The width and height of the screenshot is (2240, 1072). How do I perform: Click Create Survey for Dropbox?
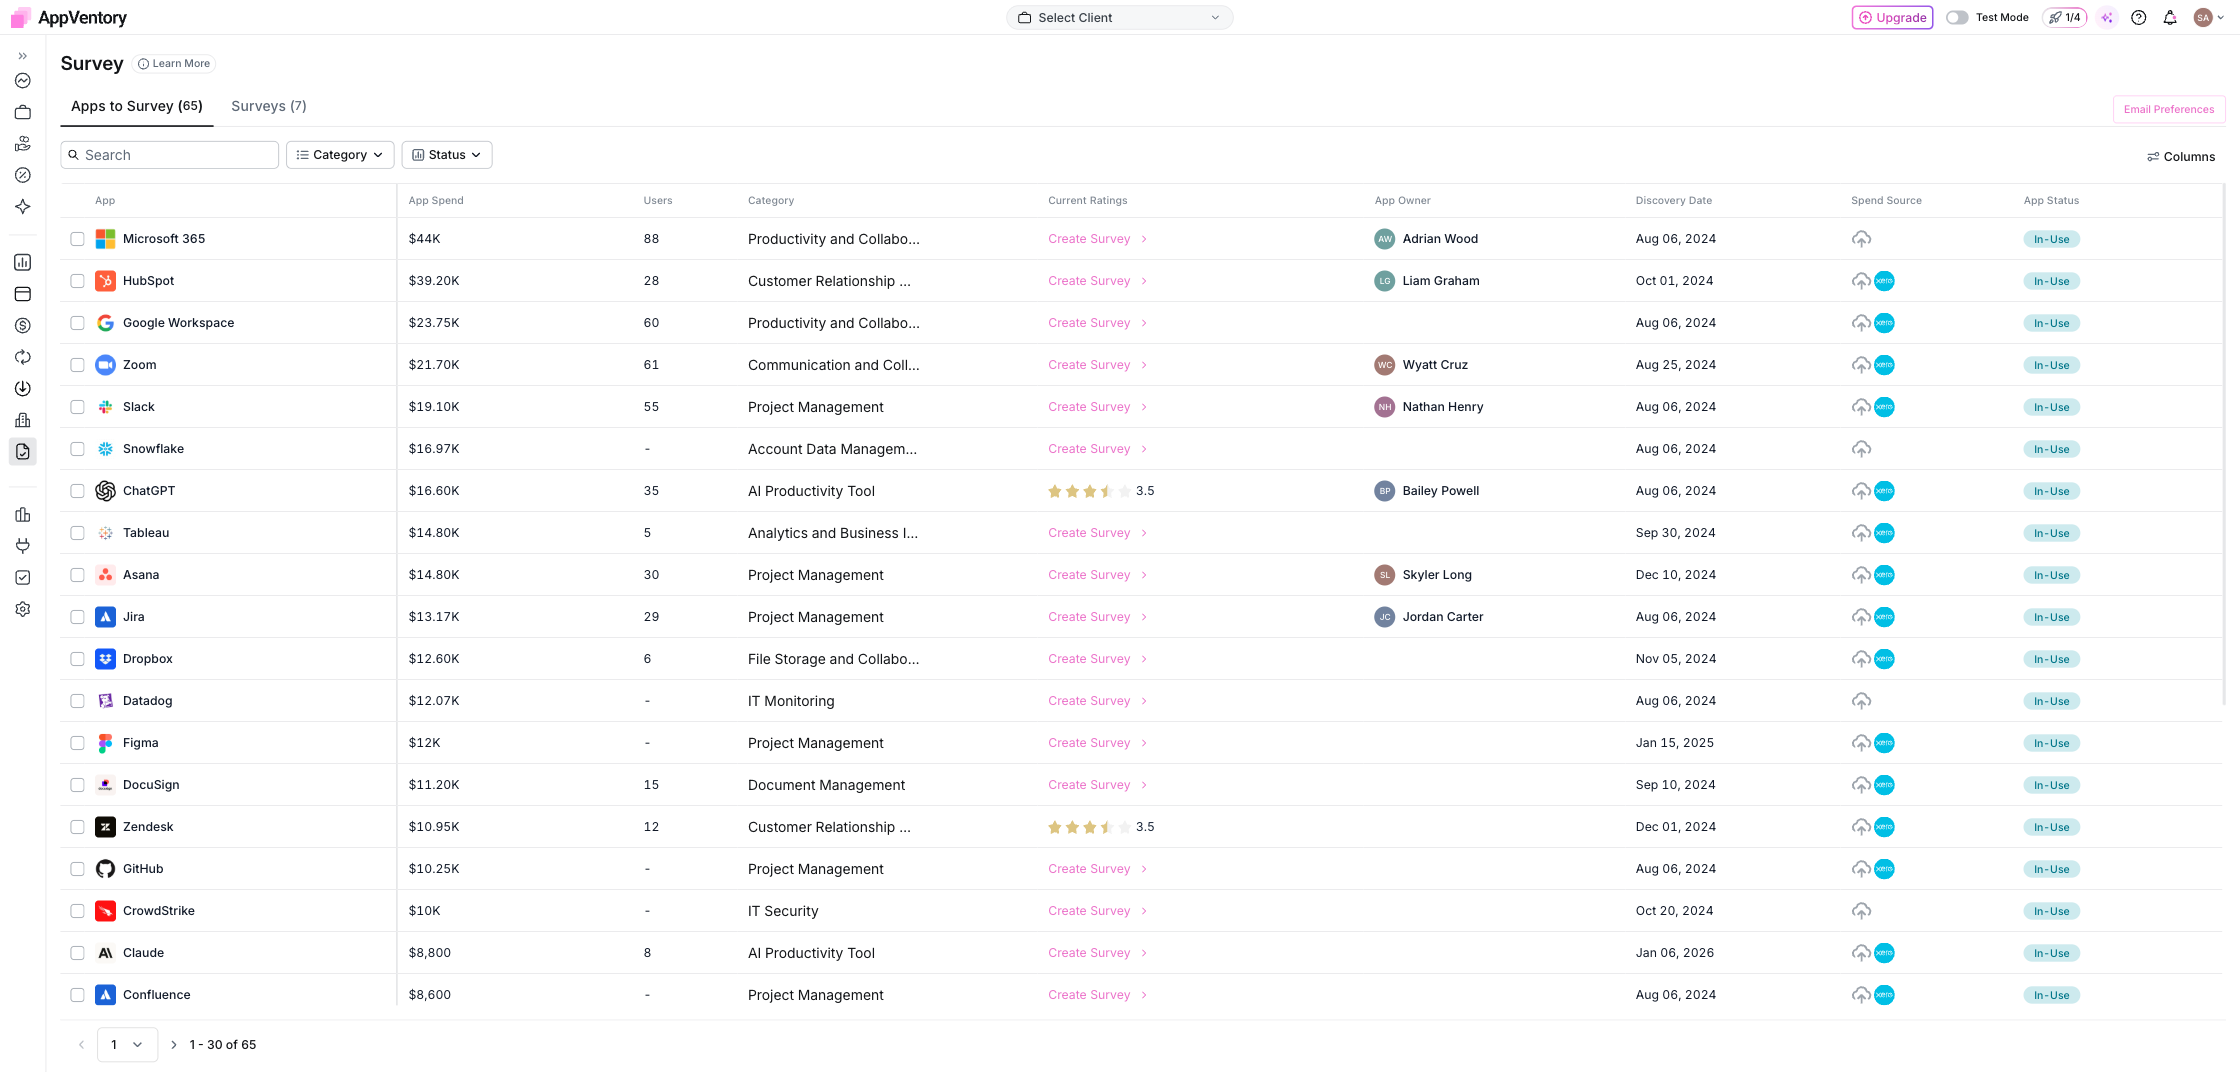1097,659
